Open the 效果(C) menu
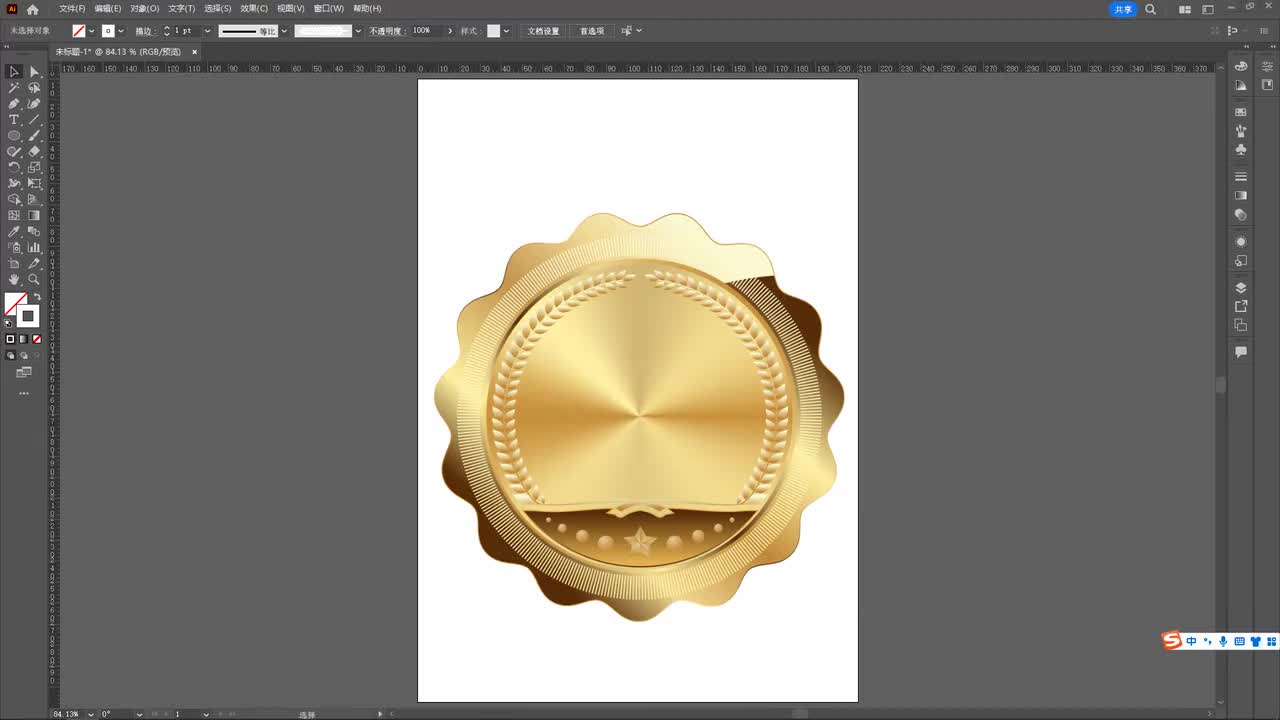The width and height of the screenshot is (1280, 720). click(x=255, y=9)
